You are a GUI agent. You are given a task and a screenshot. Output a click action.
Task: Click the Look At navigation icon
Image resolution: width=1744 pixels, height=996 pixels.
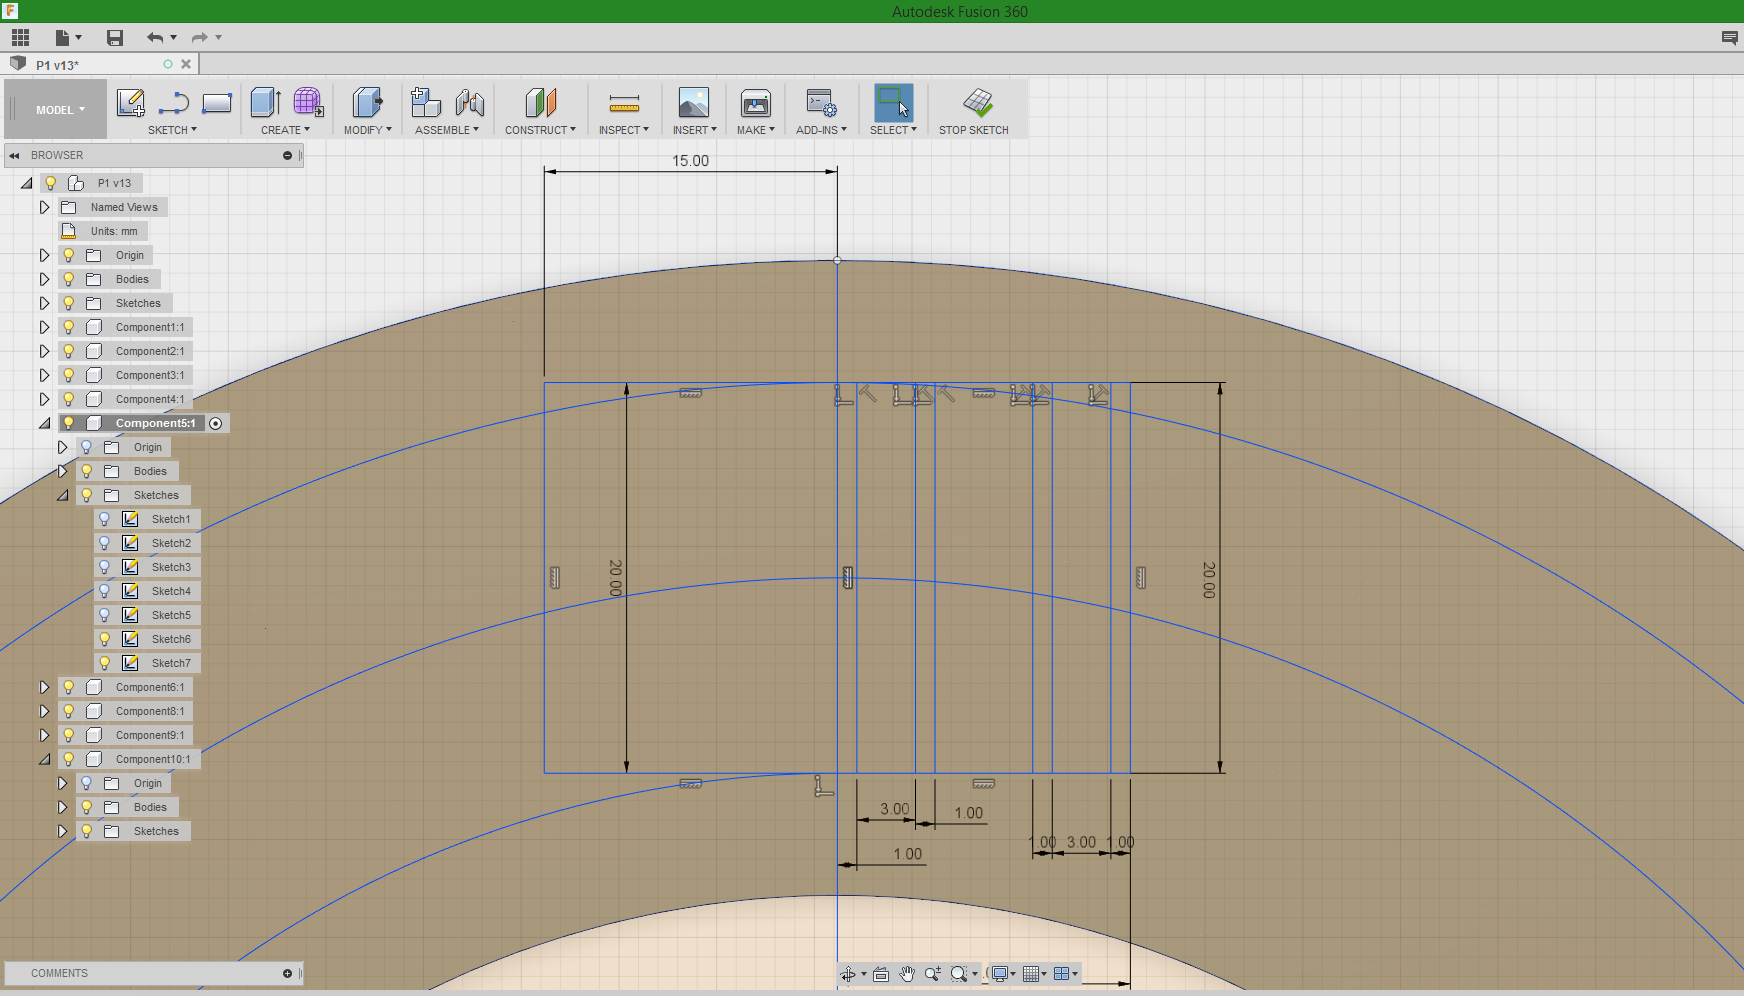click(881, 974)
